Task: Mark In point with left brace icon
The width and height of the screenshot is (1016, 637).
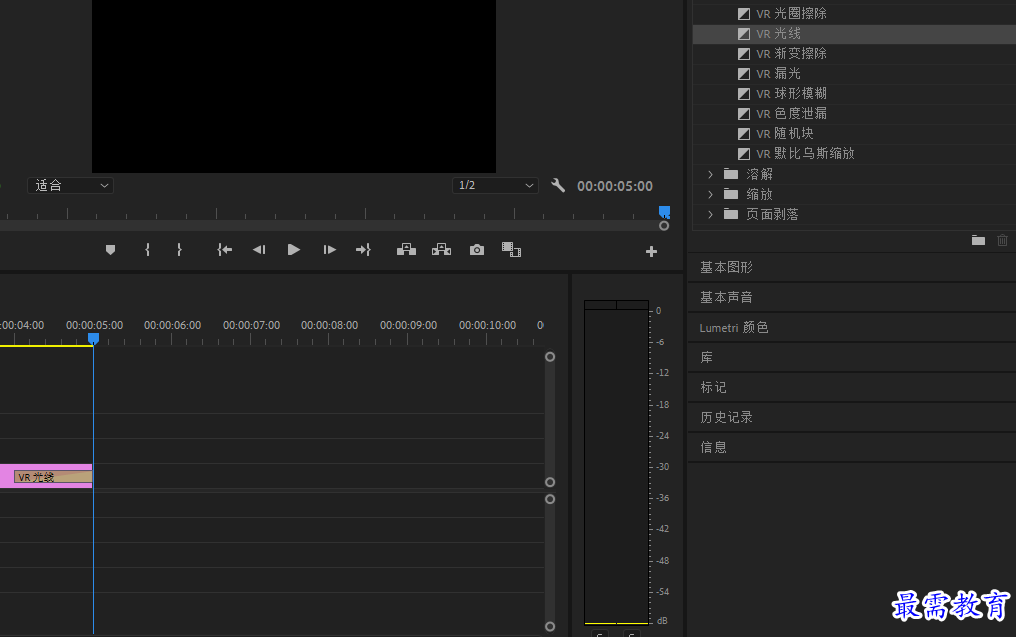Action: [x=148, y=249]
